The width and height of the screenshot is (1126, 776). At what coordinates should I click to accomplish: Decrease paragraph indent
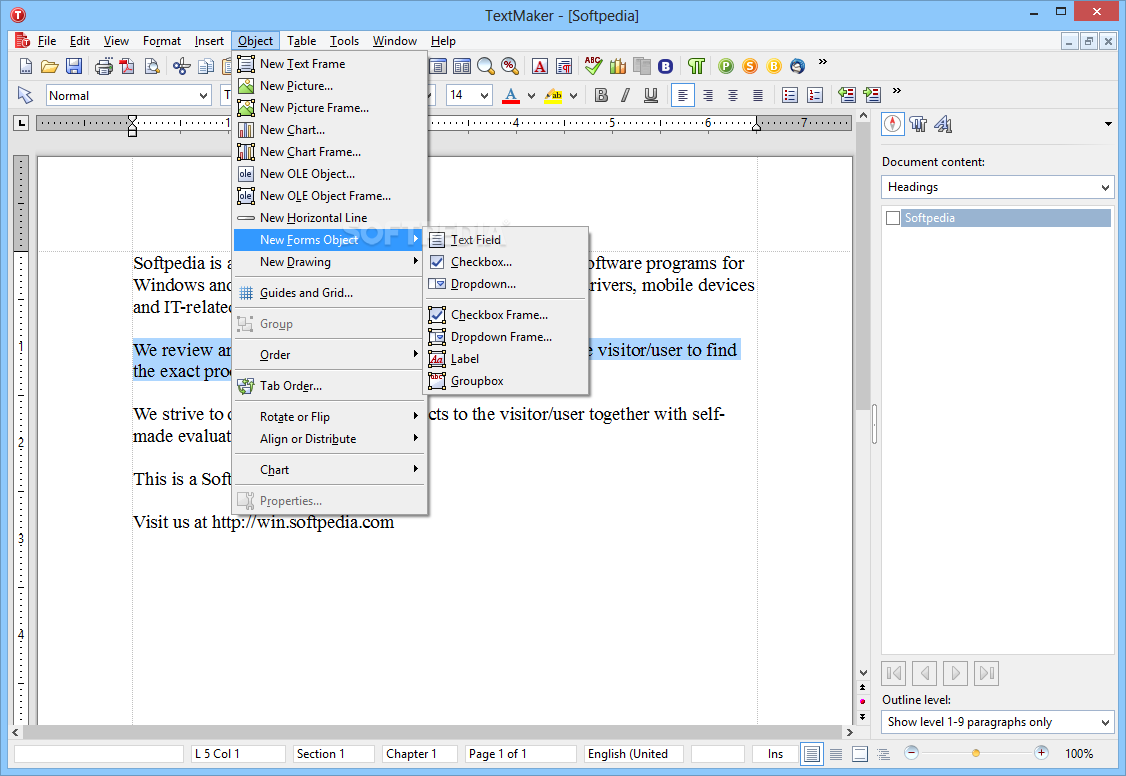point(847,95)
